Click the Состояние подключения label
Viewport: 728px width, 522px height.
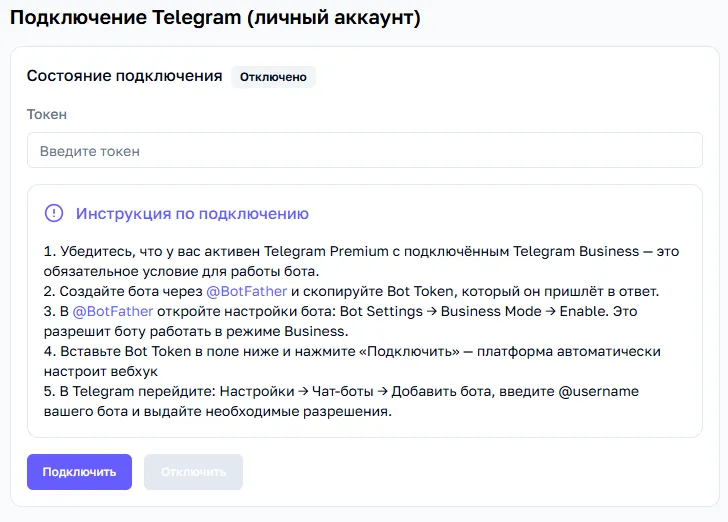click(124, 76)
